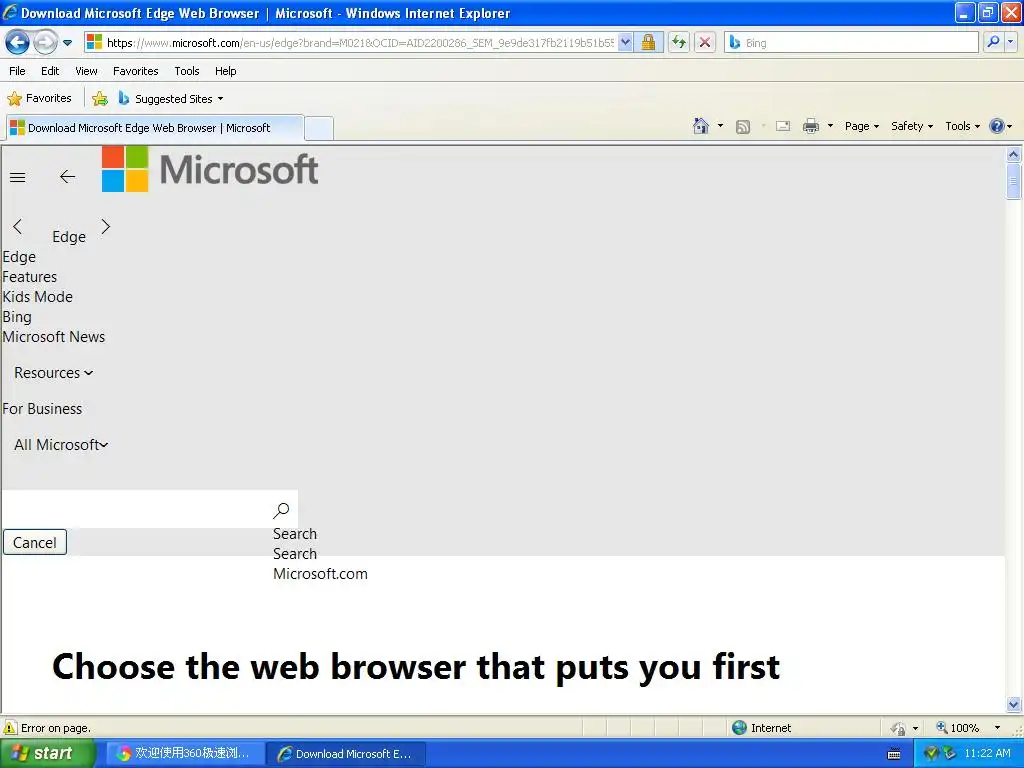Click the Home icon in command bar

701,126
